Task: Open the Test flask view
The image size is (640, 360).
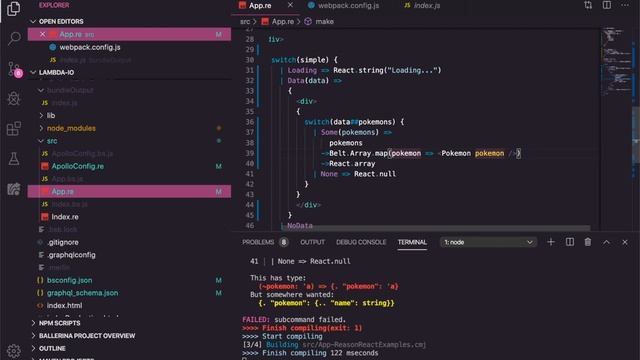Action: [x=14, y=159]
